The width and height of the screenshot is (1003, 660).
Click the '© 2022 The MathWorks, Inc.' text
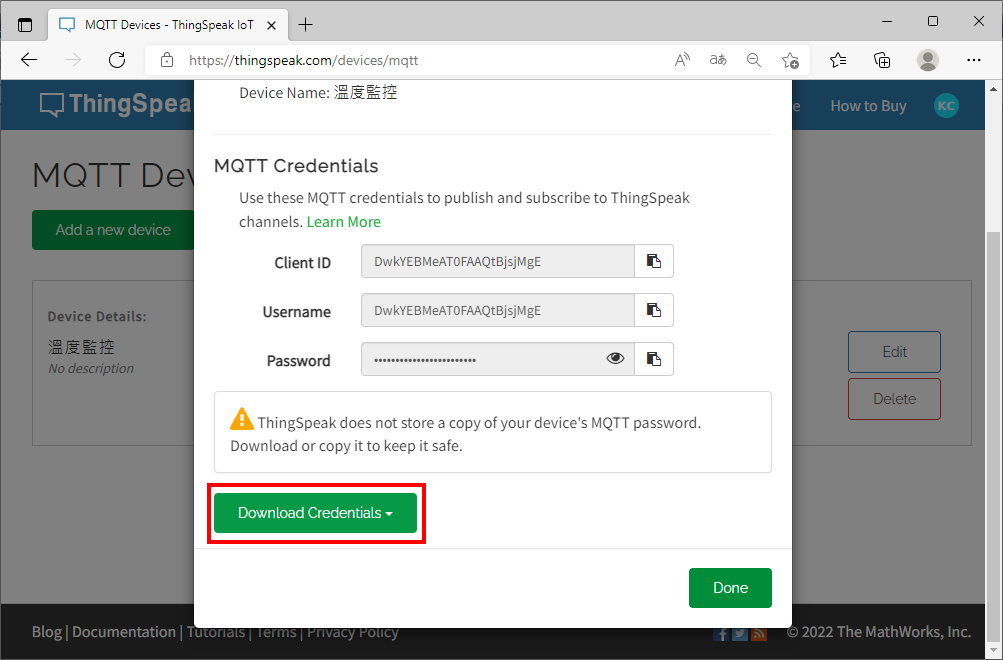click(x=878, y=632)
